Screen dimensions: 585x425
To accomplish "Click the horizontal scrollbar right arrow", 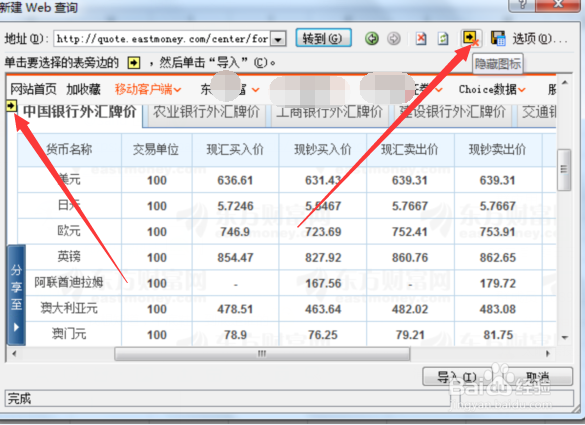I will pyautogui.click(x=548, y=353).
